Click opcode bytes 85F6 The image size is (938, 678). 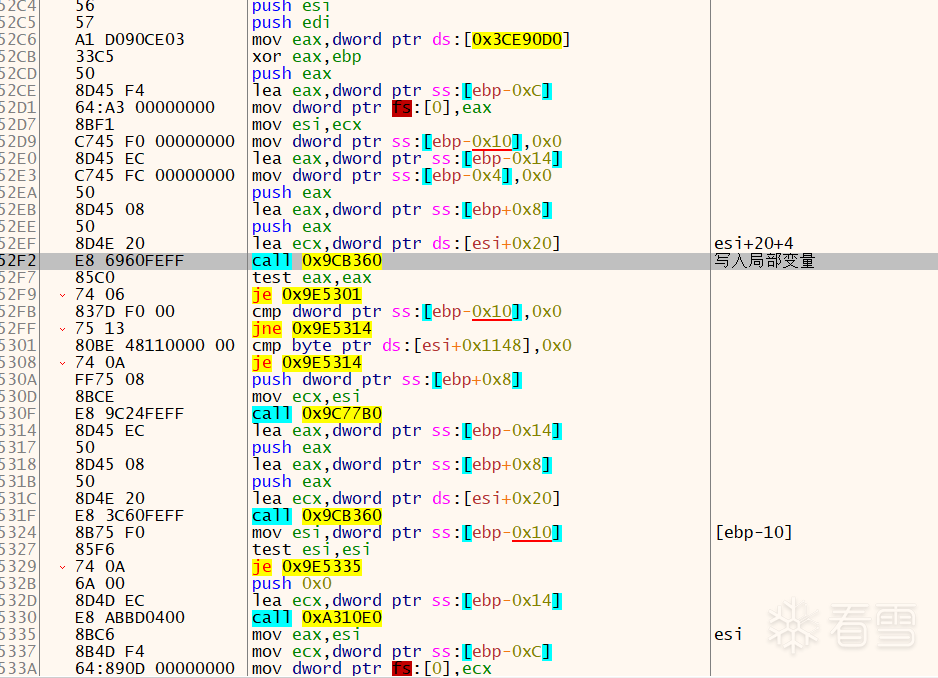tap(95, 550)
